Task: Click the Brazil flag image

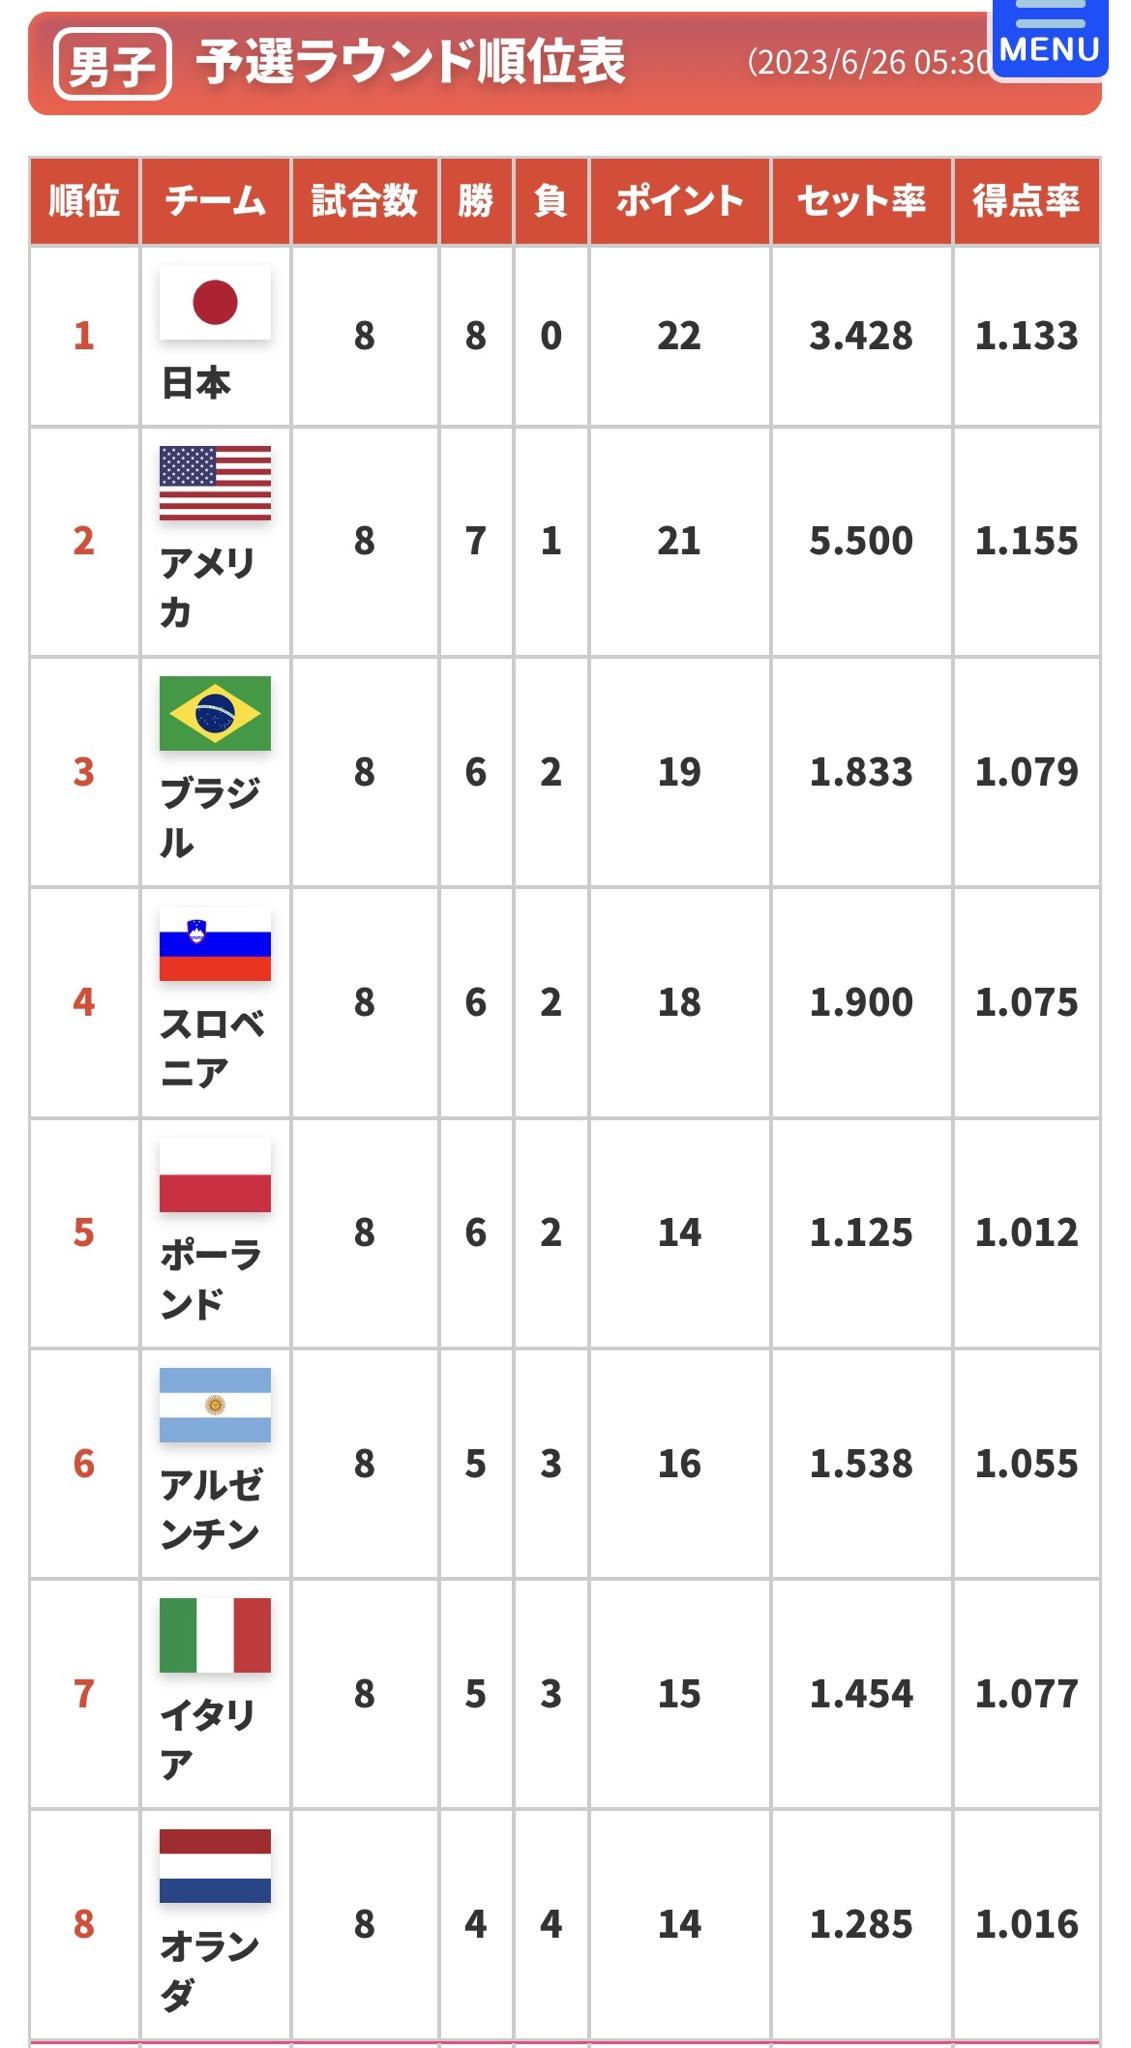Action: pos(215,713)
